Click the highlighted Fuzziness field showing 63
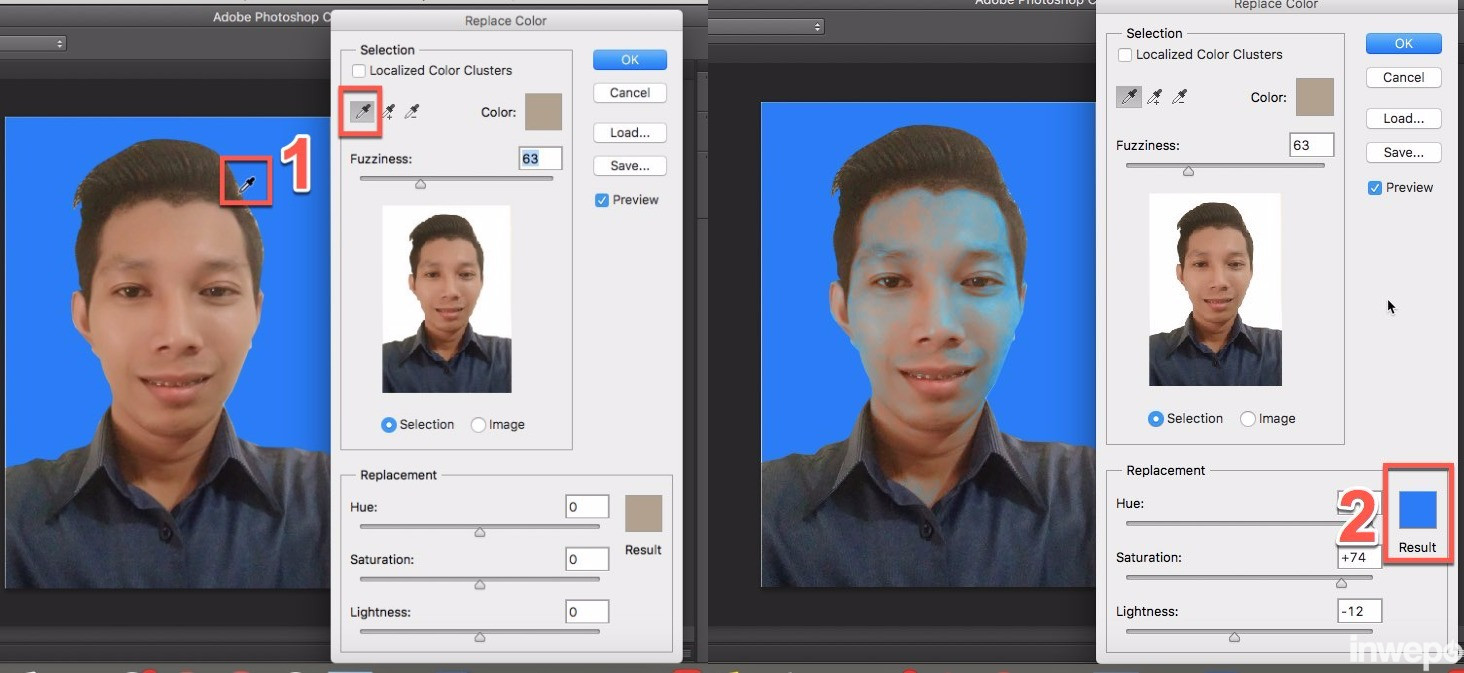The height and width of the screenshot is (673, 1464). [540, 159]
